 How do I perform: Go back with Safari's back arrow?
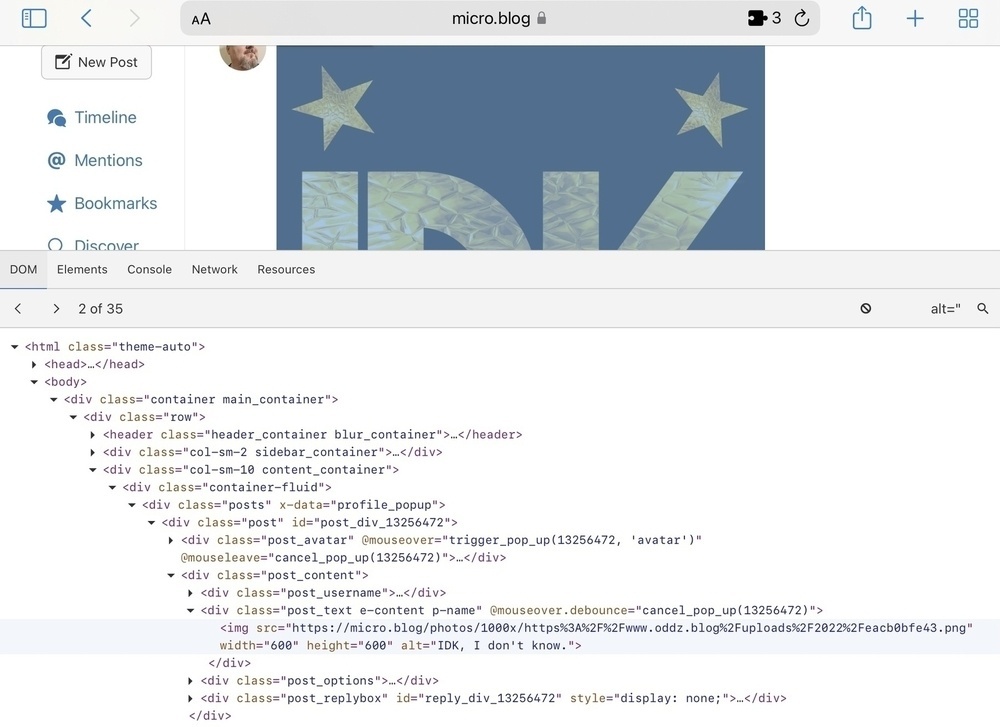pos(87,18)
